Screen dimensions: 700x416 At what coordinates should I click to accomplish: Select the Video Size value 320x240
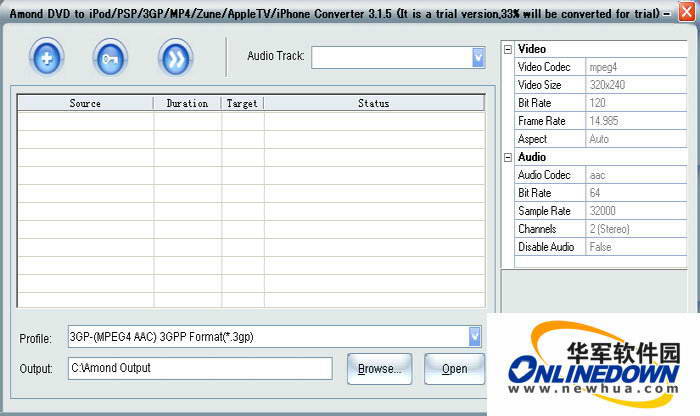point(636,85)
